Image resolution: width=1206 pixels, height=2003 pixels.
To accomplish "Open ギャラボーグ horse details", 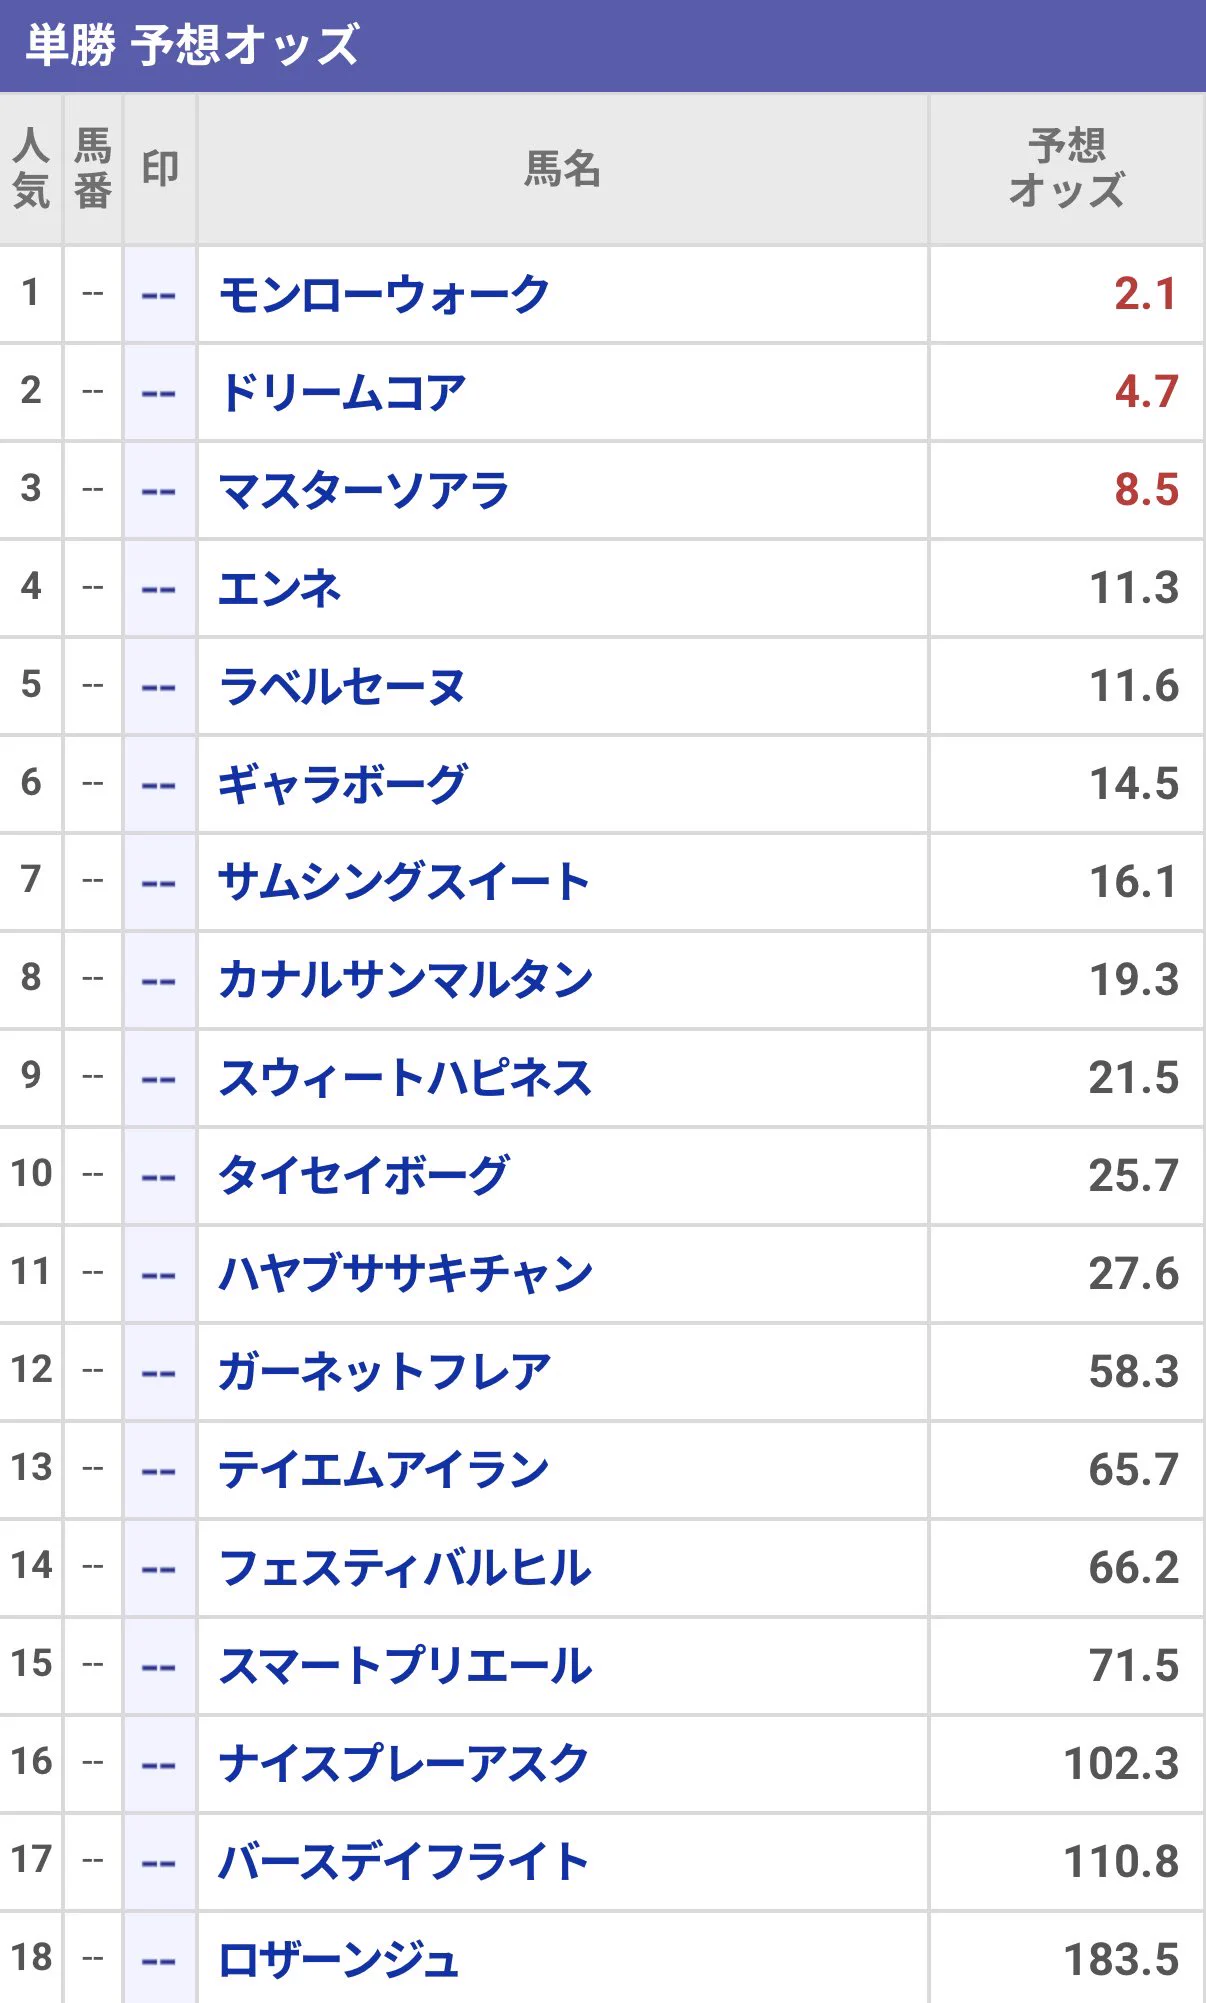I will 343,785.
